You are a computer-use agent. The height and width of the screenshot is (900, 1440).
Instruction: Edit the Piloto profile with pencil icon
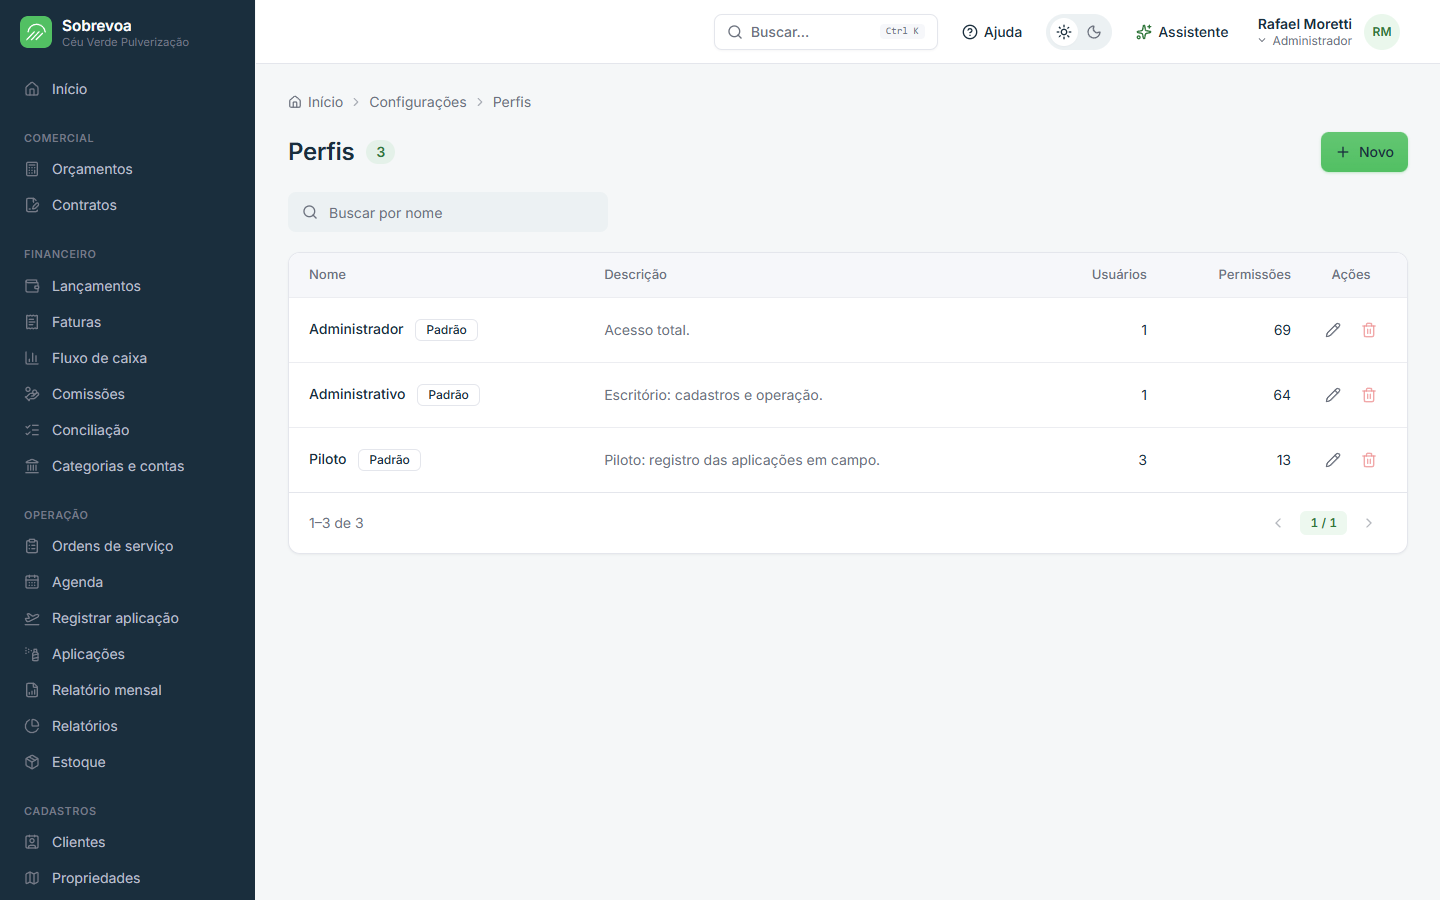(1333, 460)
